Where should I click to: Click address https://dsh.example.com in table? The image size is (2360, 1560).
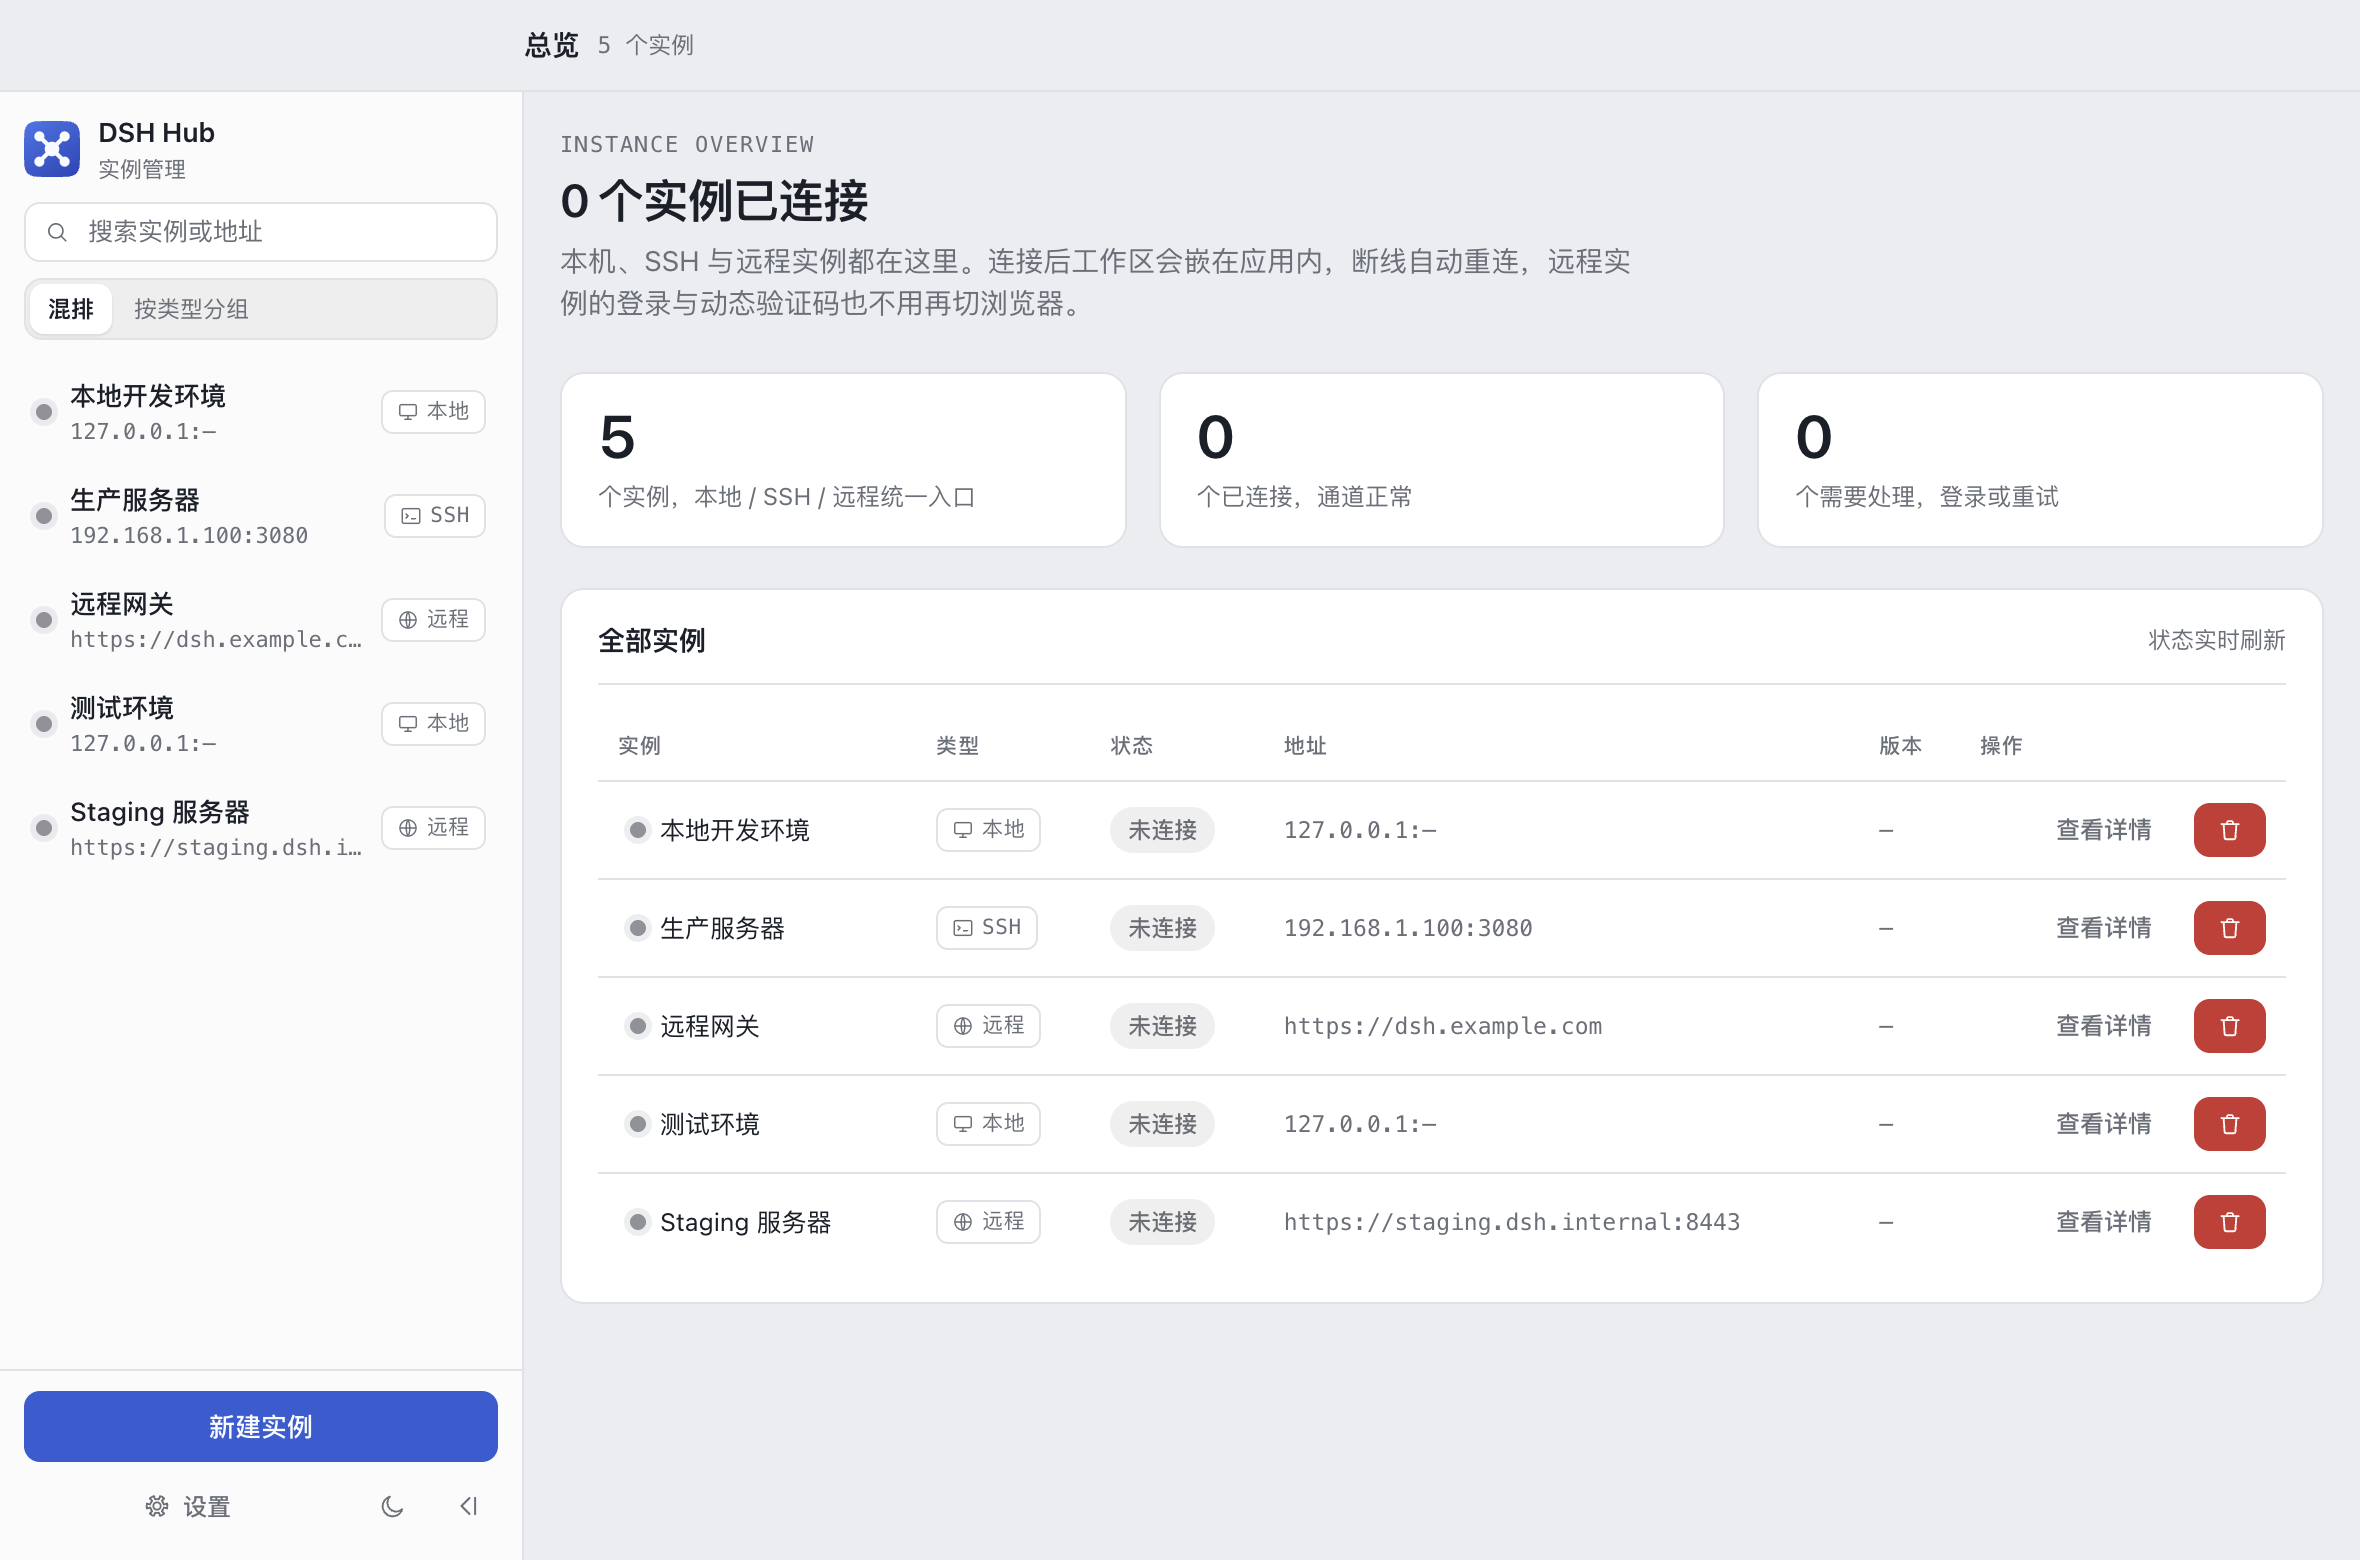pyautogui.click(x=1443, y=1026)
